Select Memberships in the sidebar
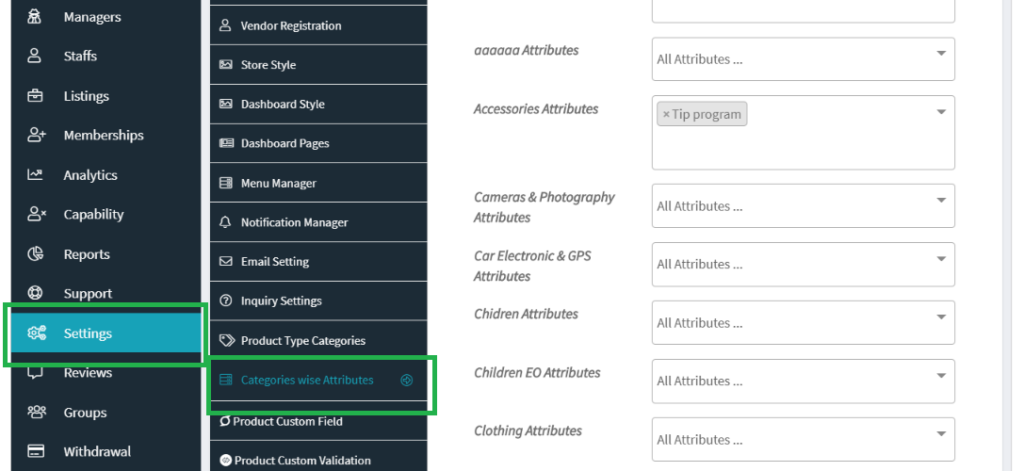Screen dimensions: 1024x471 pyautogui.click(x=106, y=135)
